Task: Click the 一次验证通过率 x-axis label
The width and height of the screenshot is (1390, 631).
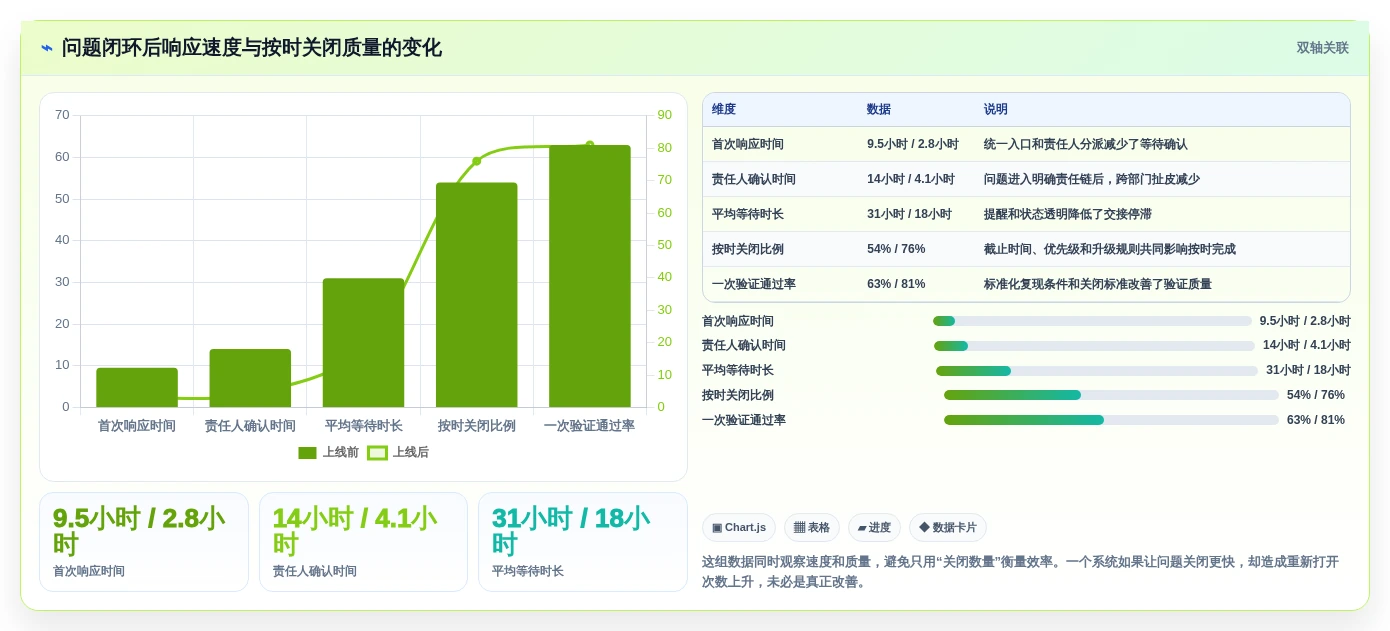Action: pos(590,426)
